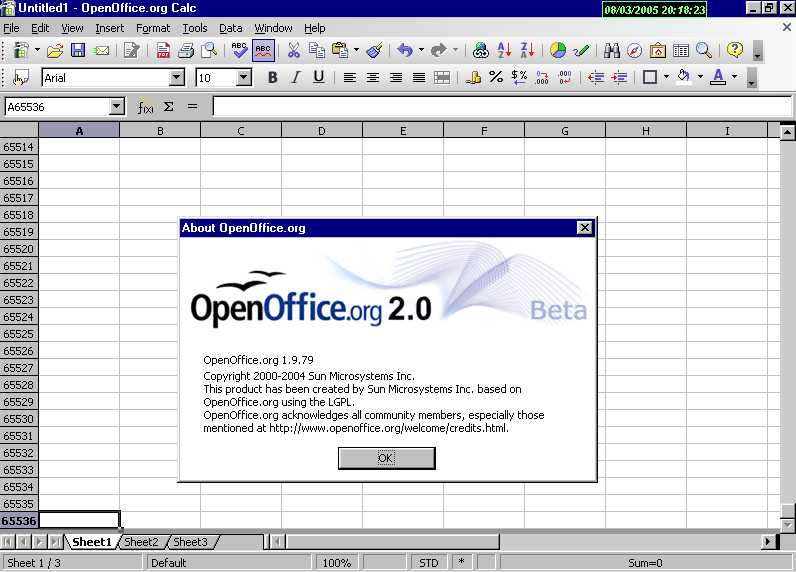This screenshot has height=572, width=796.
Task: Open the Name Box dropdown
Action: click(117, 107)
